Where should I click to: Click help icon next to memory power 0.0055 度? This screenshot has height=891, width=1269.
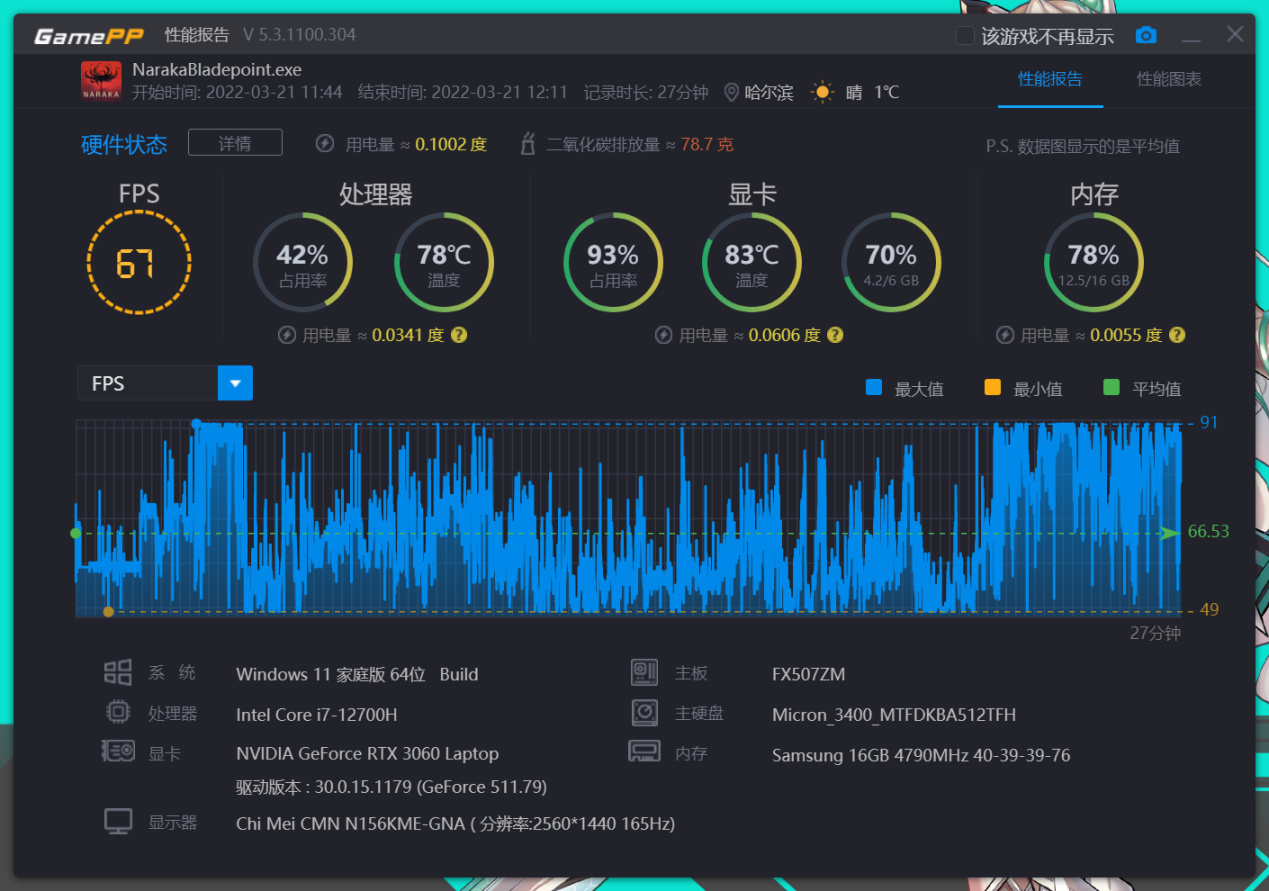pyautogui.click(x=1177, y=335)
